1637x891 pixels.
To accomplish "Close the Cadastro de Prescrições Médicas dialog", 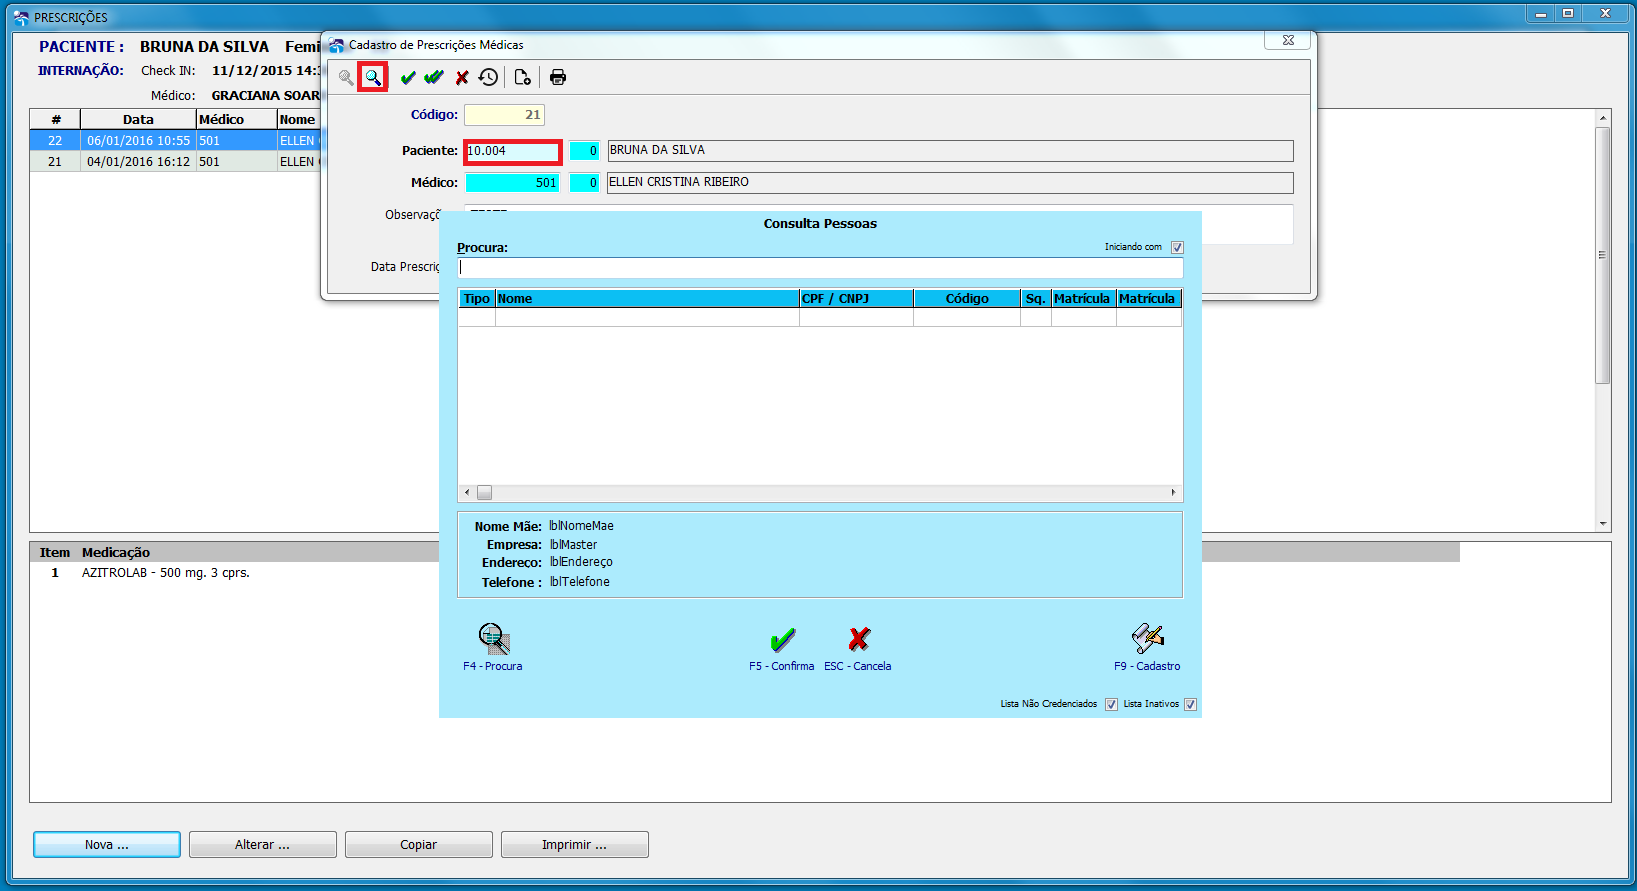I will (x=1288, y=40).
